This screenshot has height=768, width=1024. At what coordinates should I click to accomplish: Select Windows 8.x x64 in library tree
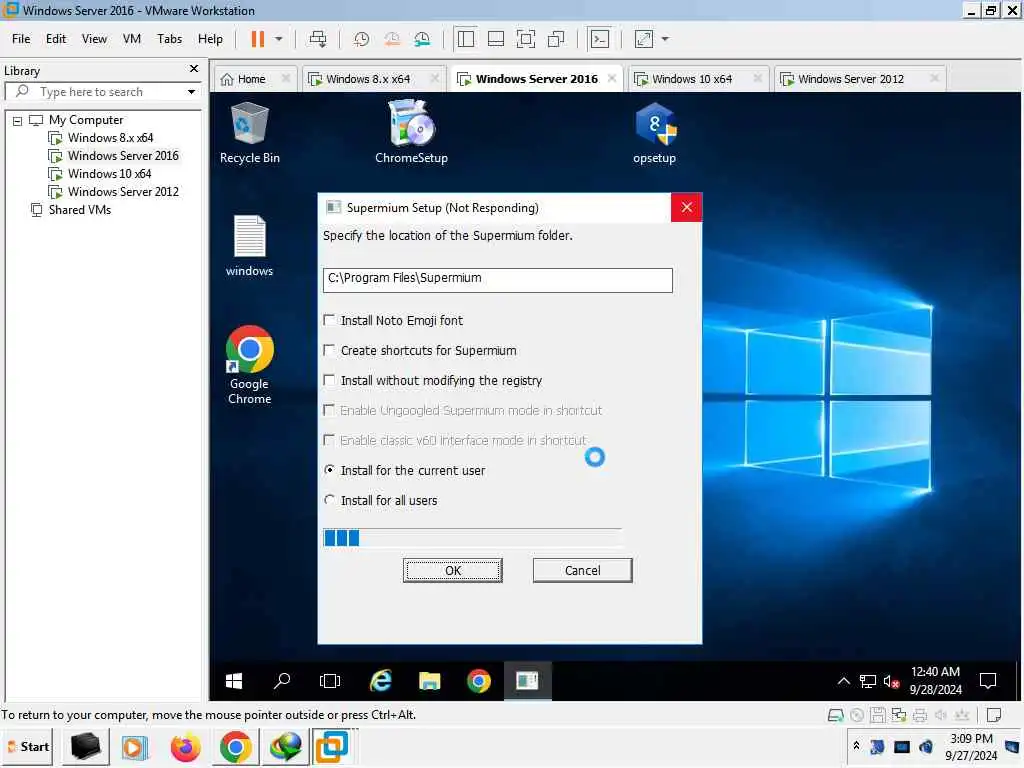pos(110,138)
